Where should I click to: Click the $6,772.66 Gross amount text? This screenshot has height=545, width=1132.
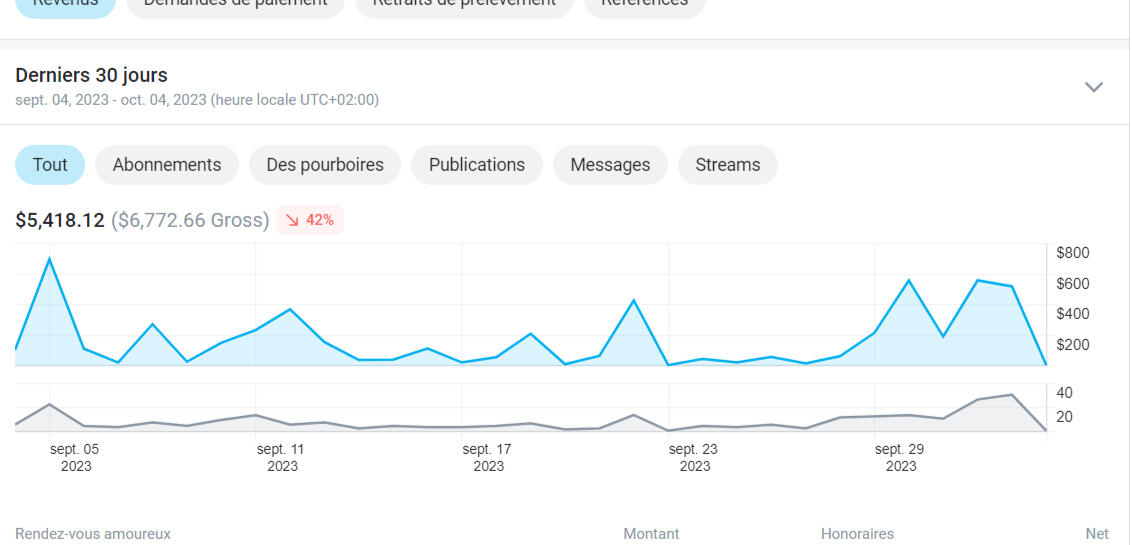click(190, 220)
